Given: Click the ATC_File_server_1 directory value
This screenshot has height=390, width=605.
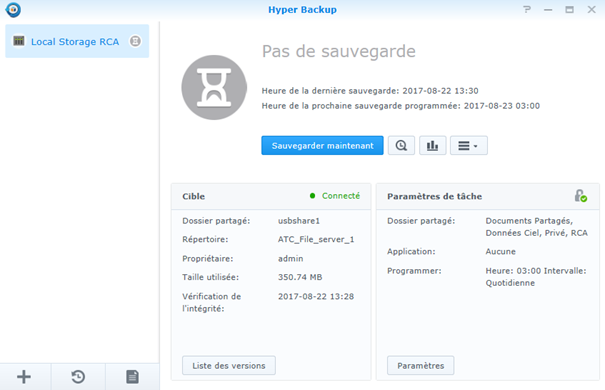Looking at the screenshot, I should (316, 239).
